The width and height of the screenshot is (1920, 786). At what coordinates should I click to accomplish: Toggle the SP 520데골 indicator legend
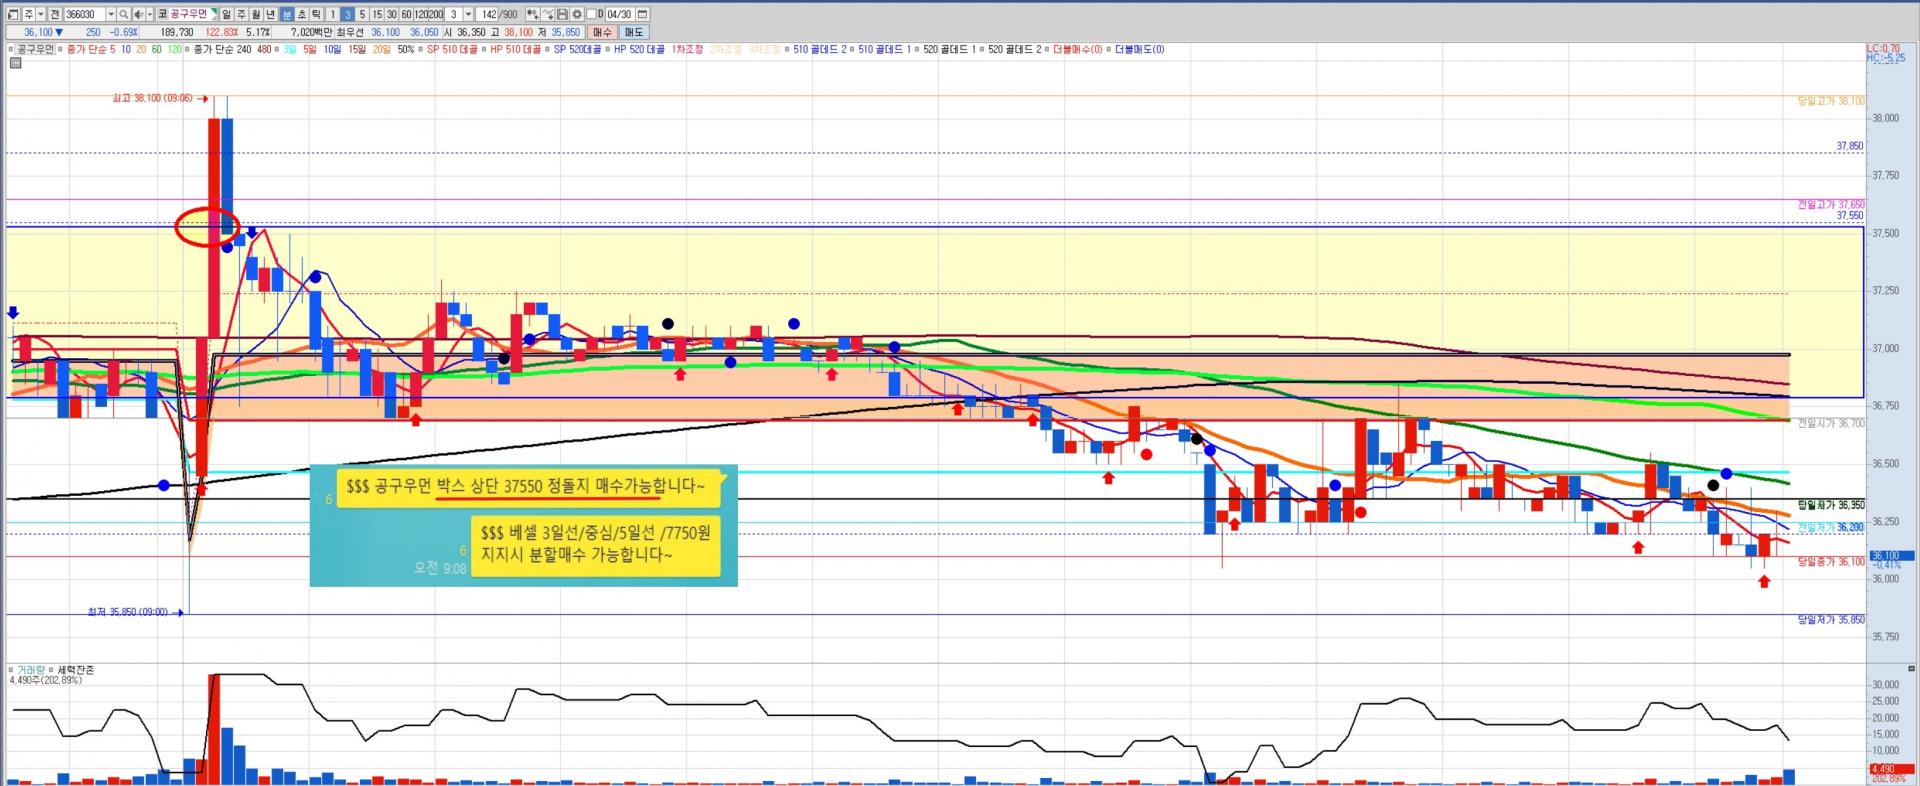tap(574, 49)
